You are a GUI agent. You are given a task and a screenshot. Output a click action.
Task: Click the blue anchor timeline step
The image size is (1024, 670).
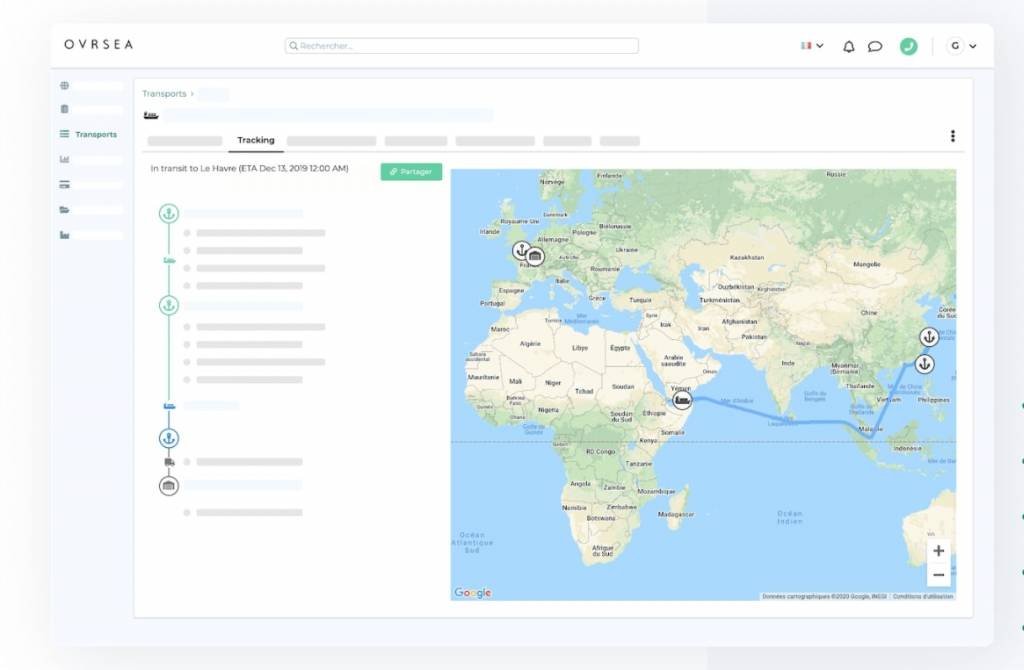point(169,438)
